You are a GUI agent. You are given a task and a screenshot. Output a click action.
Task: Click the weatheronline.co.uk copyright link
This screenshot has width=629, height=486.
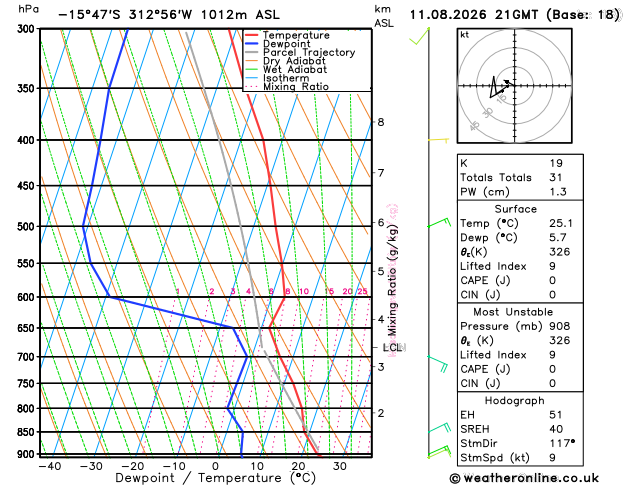tap(524, 478)
